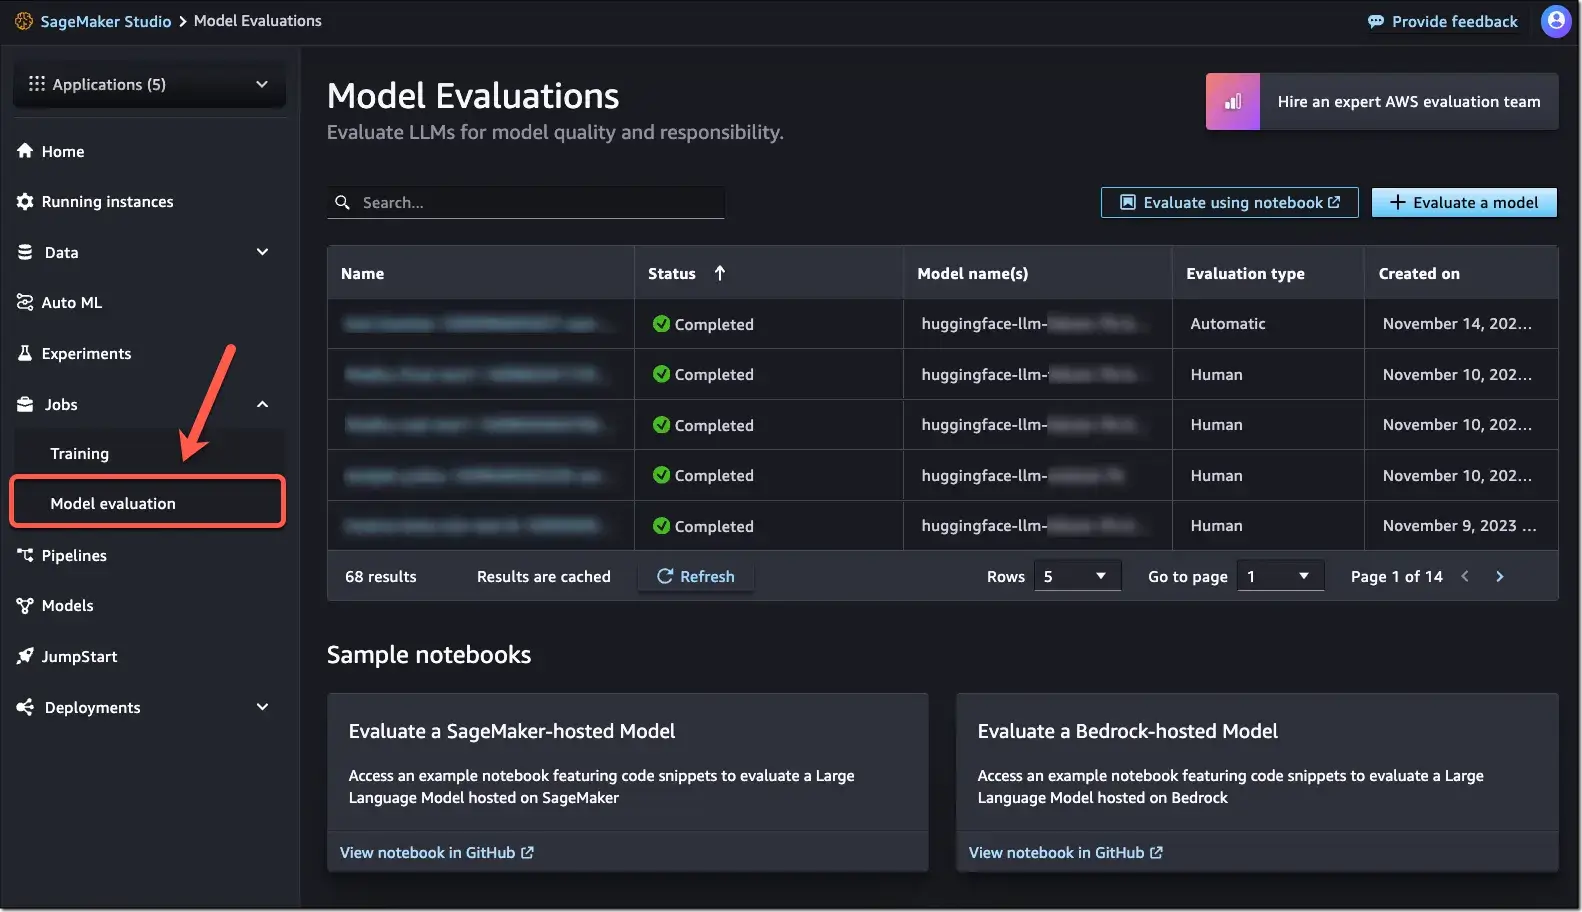The height and width of the screenshot is (912, 1582).
Task: Open the Applications (5) dropdown
Action: click(x=149, y=84)
